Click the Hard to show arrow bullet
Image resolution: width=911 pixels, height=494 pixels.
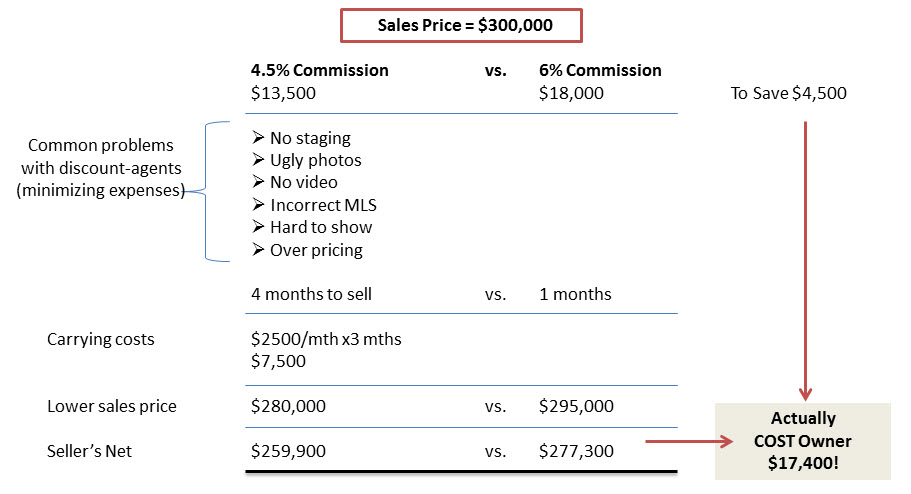pyautogui.click(x=259, y=227)
